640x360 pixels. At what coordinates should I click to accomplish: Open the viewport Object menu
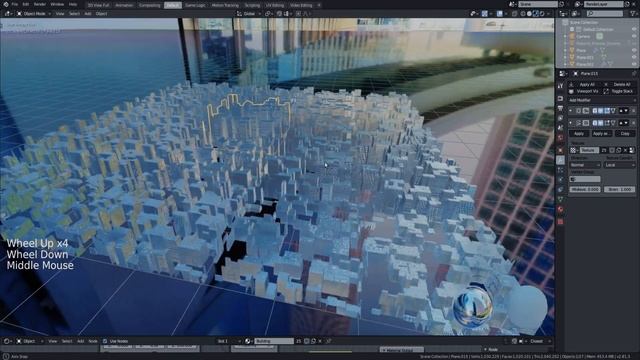coord(101,13)
